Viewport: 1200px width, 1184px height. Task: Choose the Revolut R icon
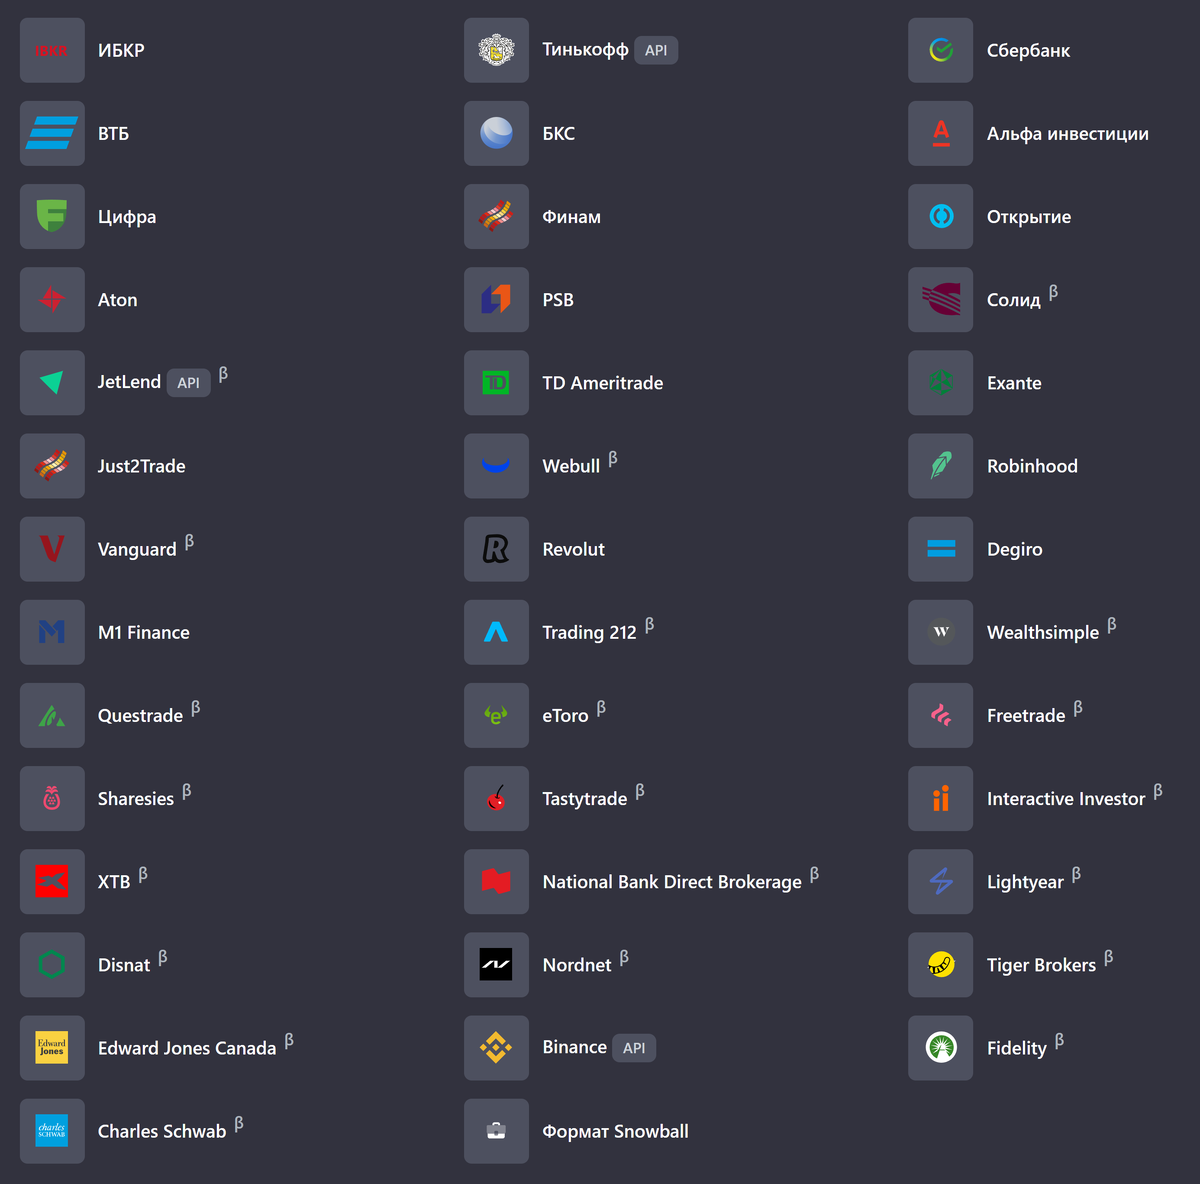tap(496, 548)
